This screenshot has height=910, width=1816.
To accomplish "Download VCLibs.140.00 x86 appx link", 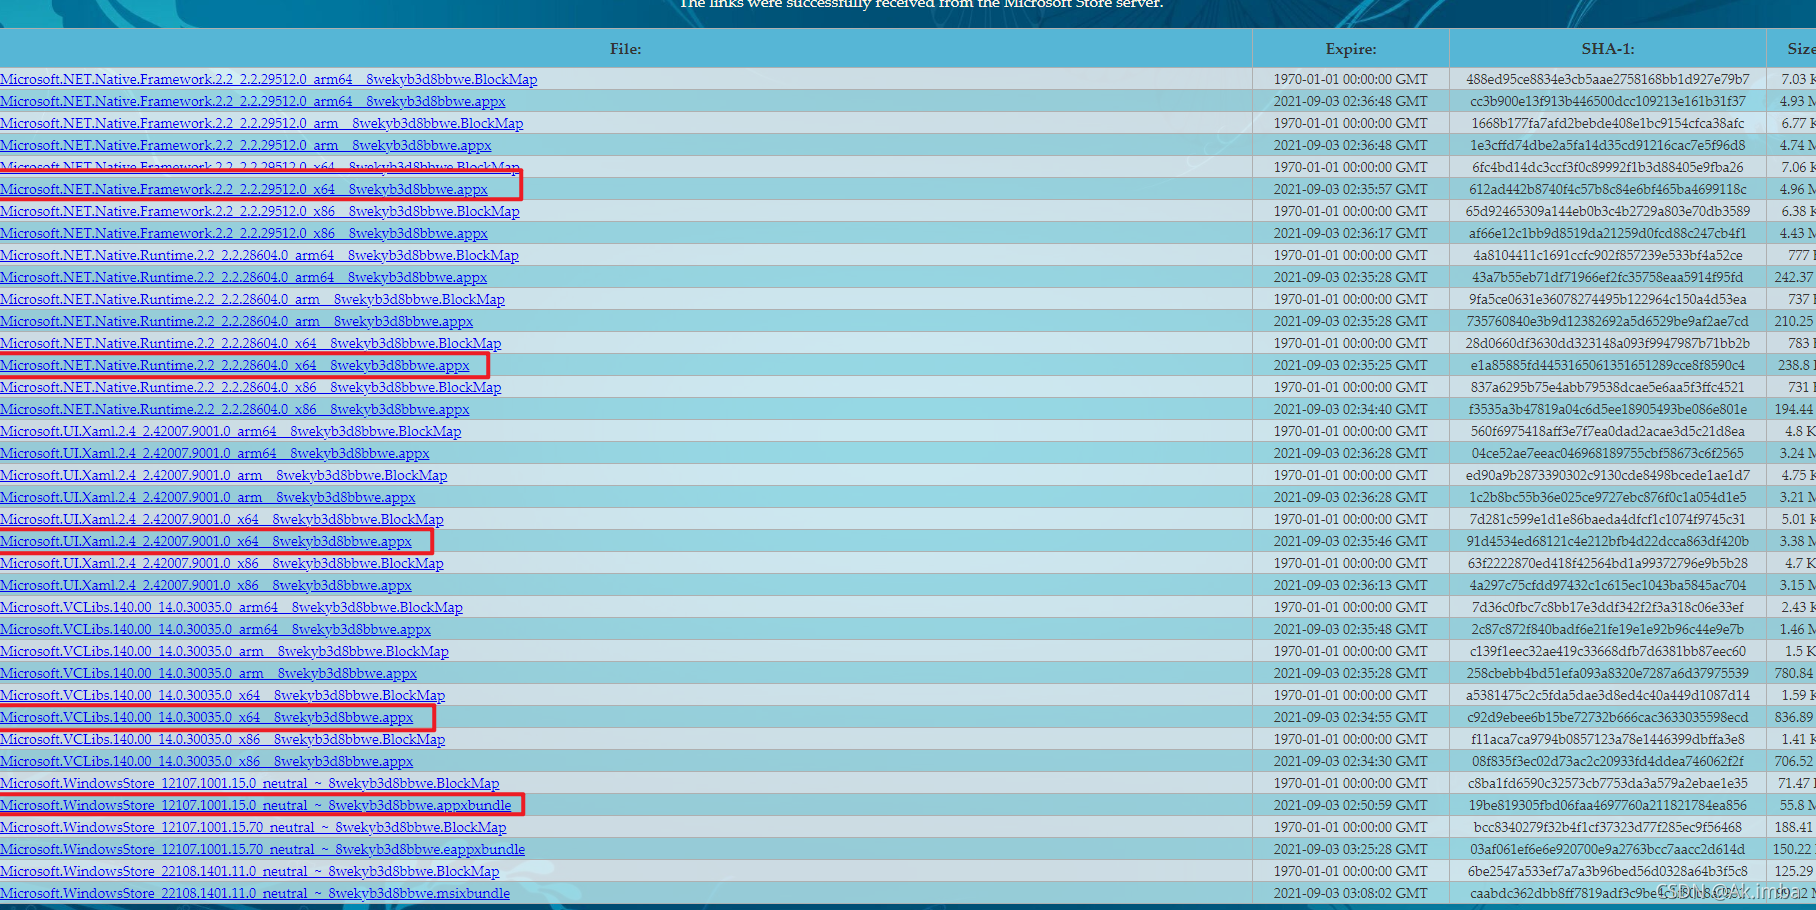I will (207, 761).
